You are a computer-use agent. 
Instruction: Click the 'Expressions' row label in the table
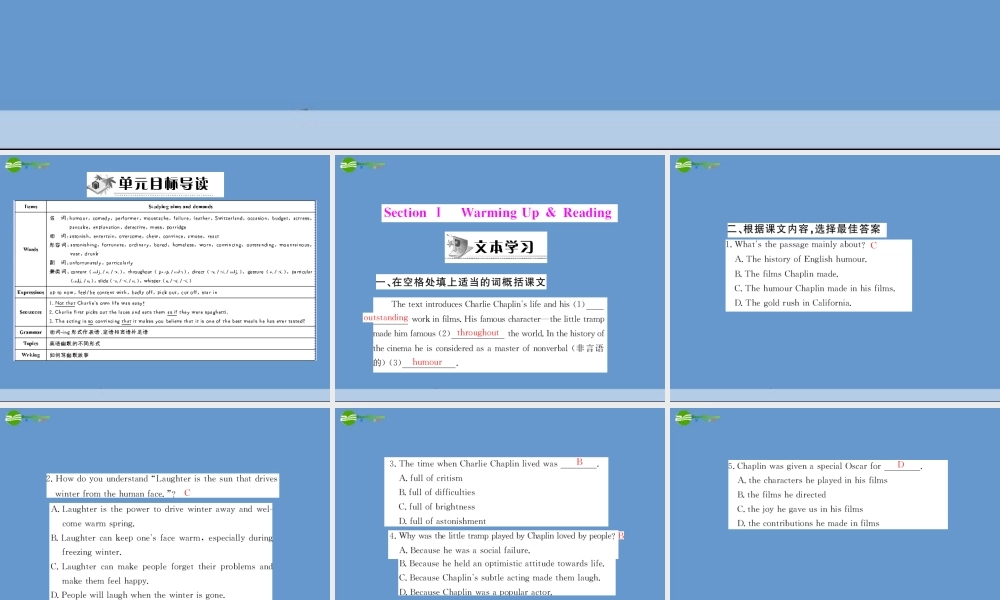pyautogui.click(x=31, y=292)
